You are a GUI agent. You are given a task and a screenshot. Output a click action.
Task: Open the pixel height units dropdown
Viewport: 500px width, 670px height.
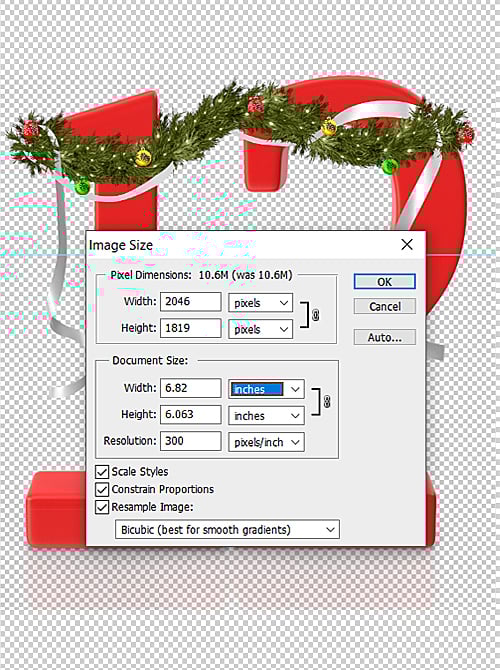point(261,329)
